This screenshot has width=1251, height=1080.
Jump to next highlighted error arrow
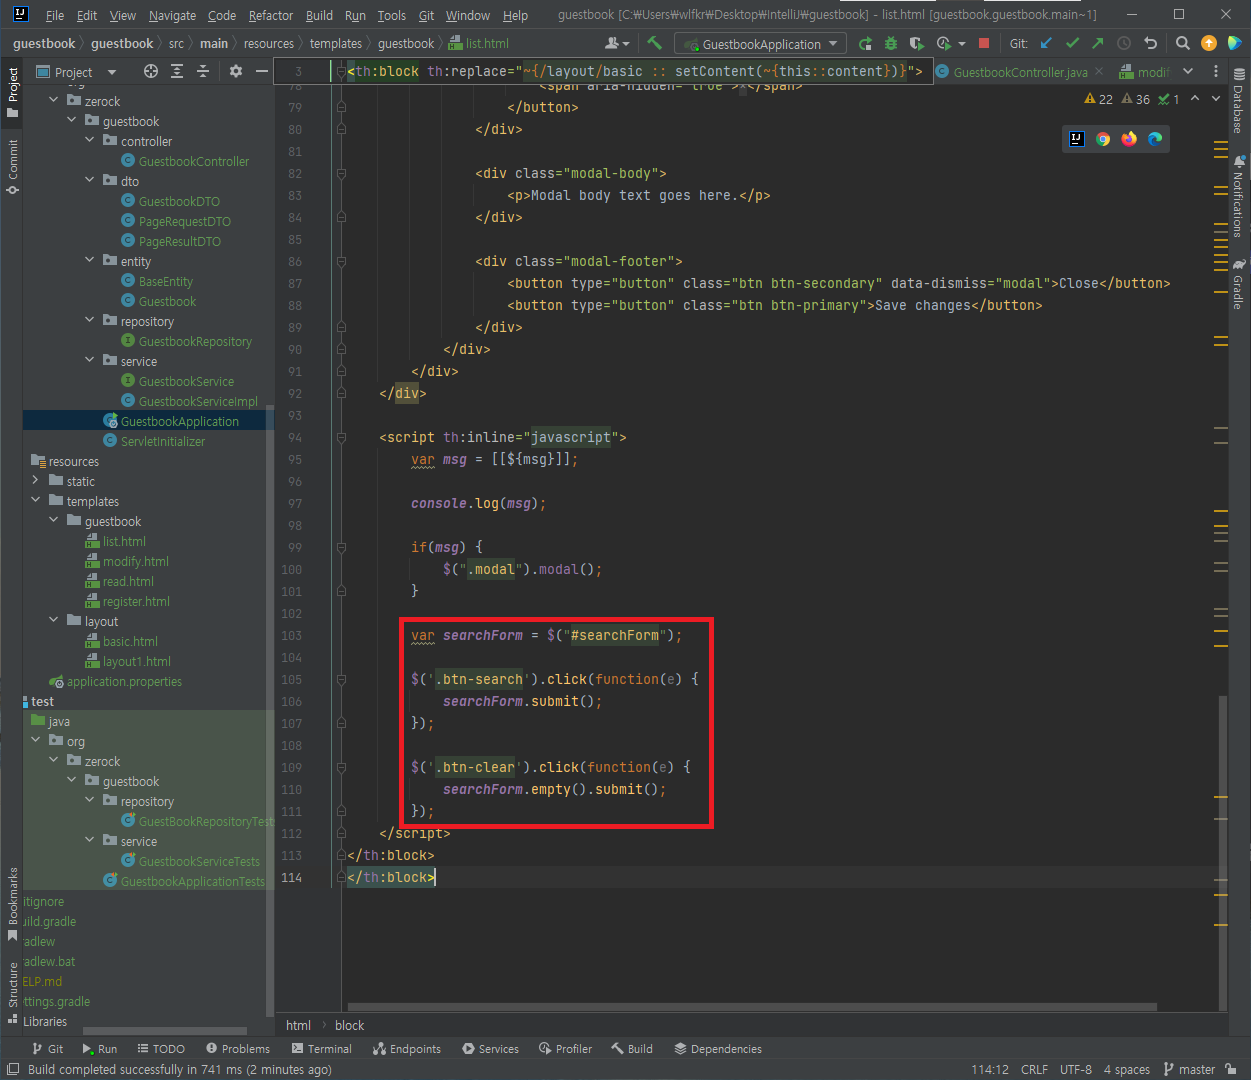(1216, 99)
